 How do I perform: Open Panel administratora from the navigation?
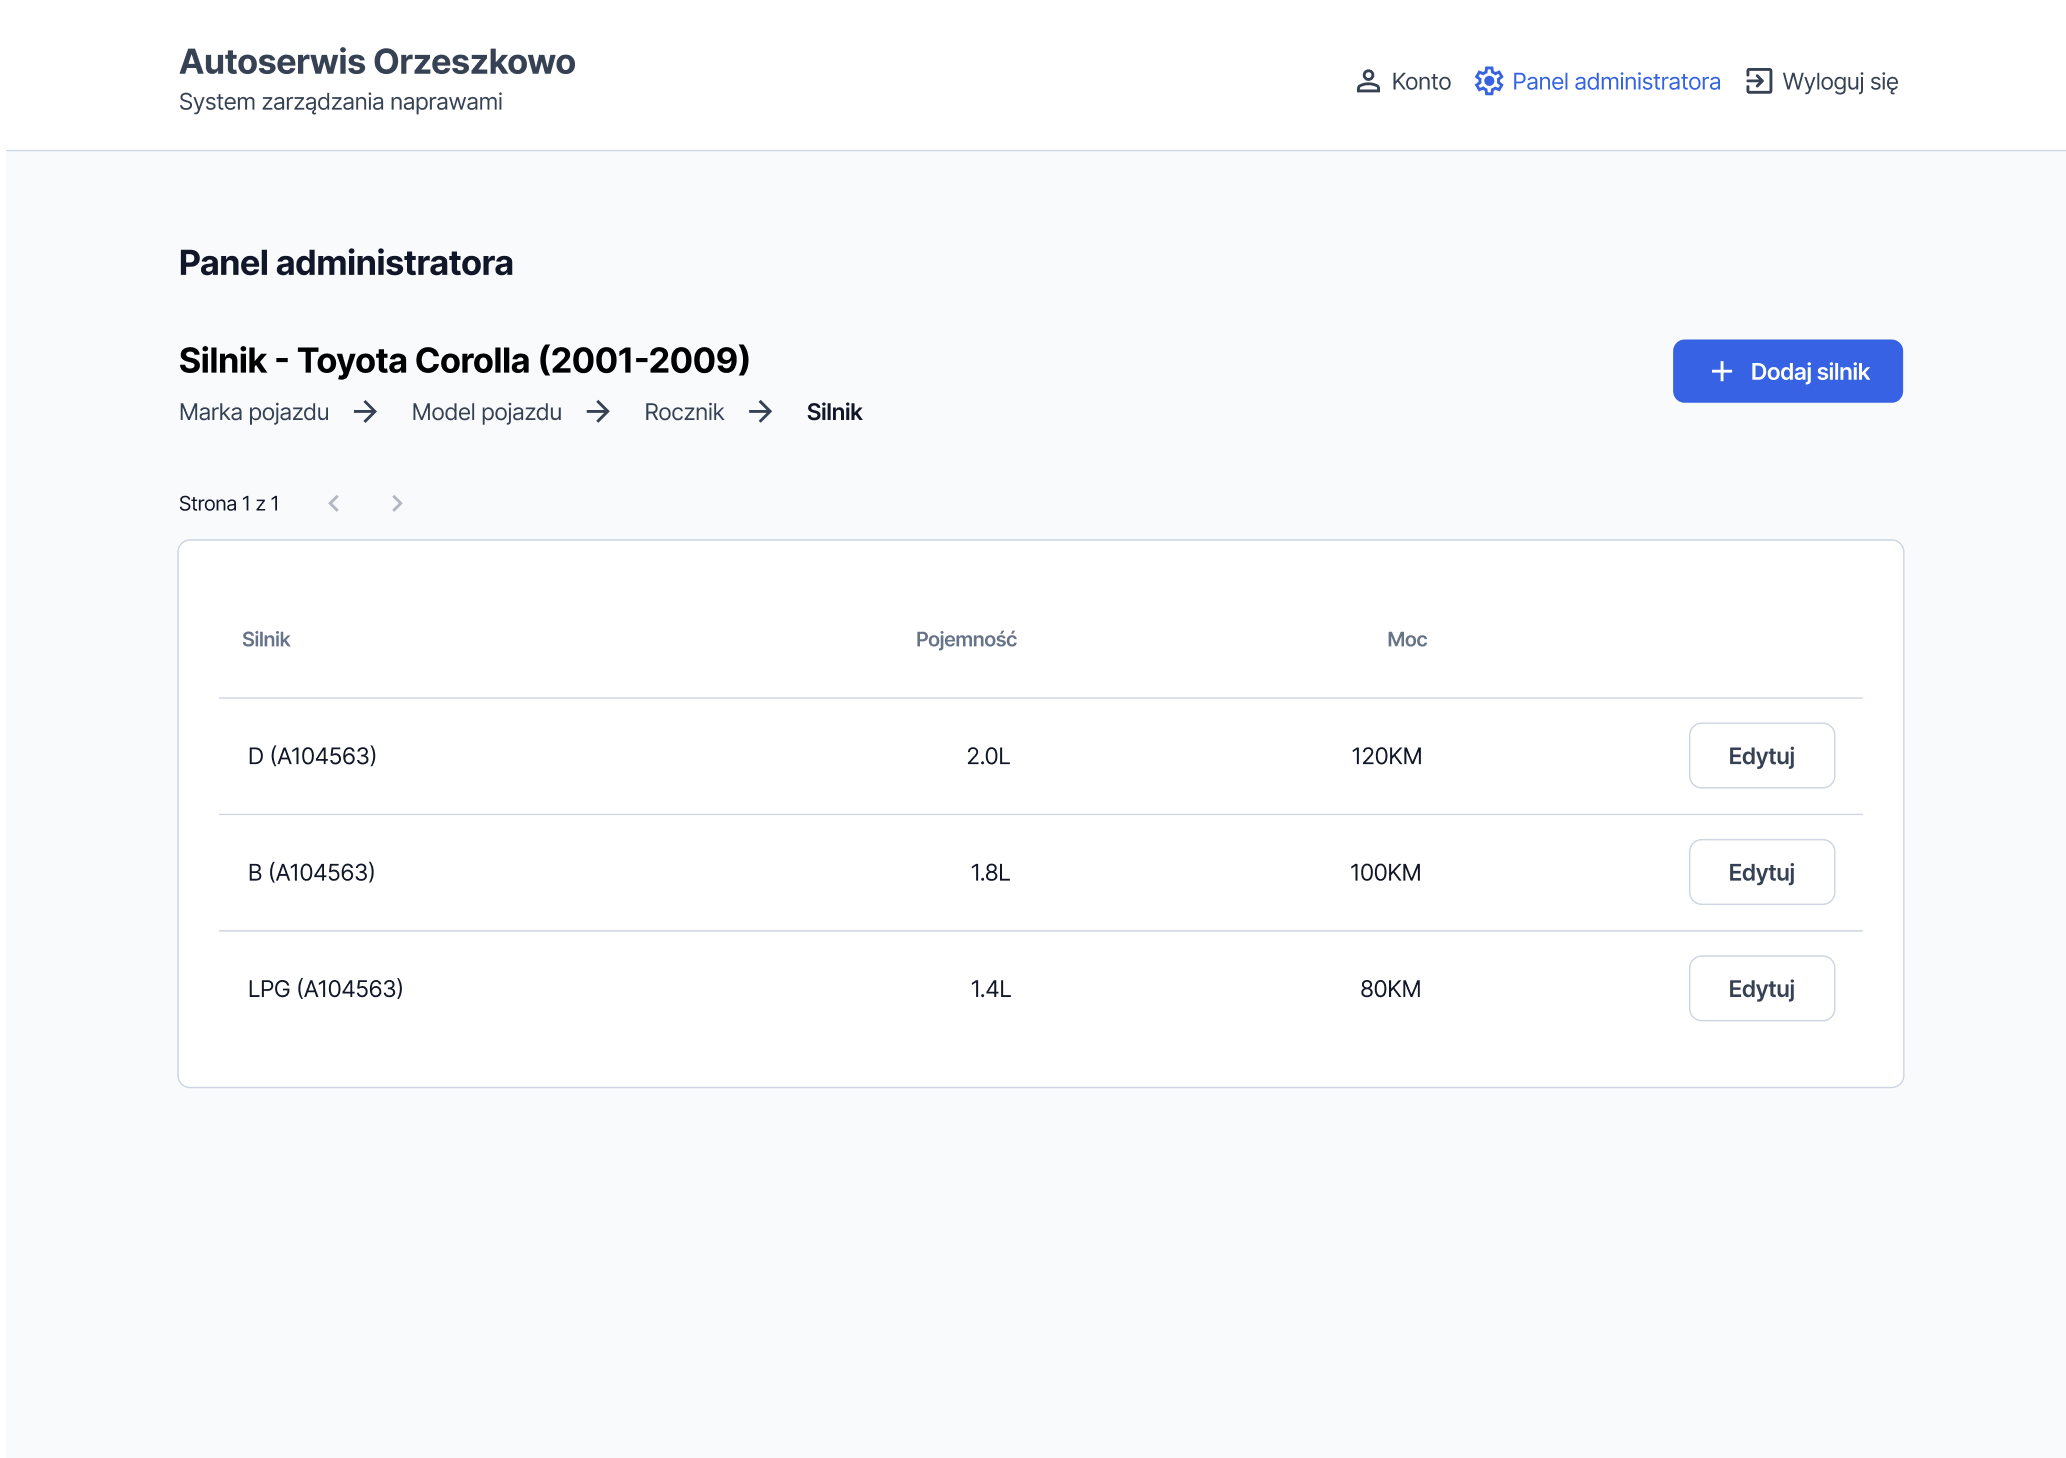point(1597,82)
